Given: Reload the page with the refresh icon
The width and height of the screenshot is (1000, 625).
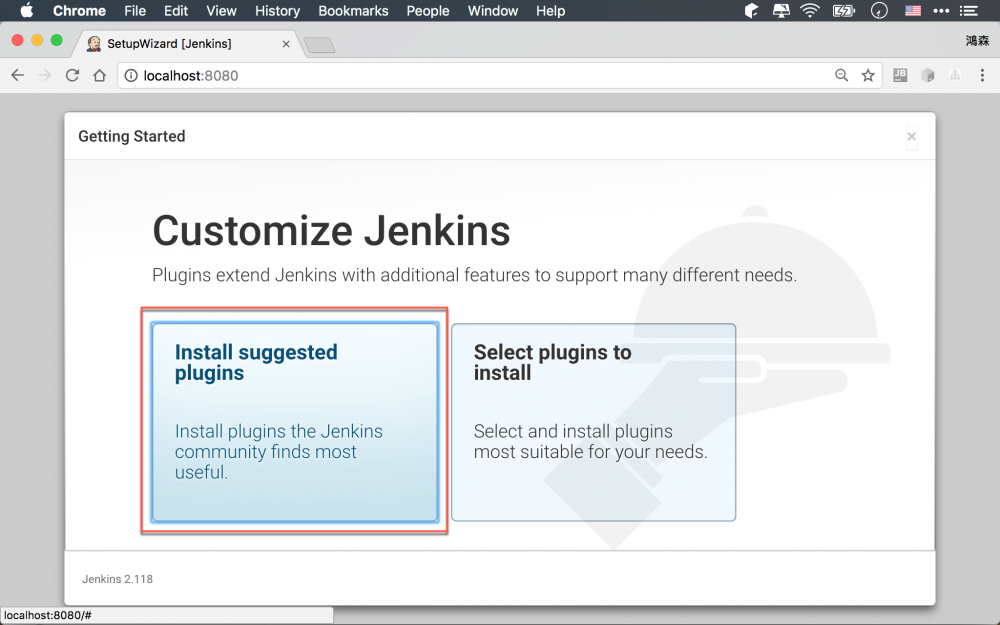Looking at the screenshot, I should pyautogui.click(x=72, y=75).
